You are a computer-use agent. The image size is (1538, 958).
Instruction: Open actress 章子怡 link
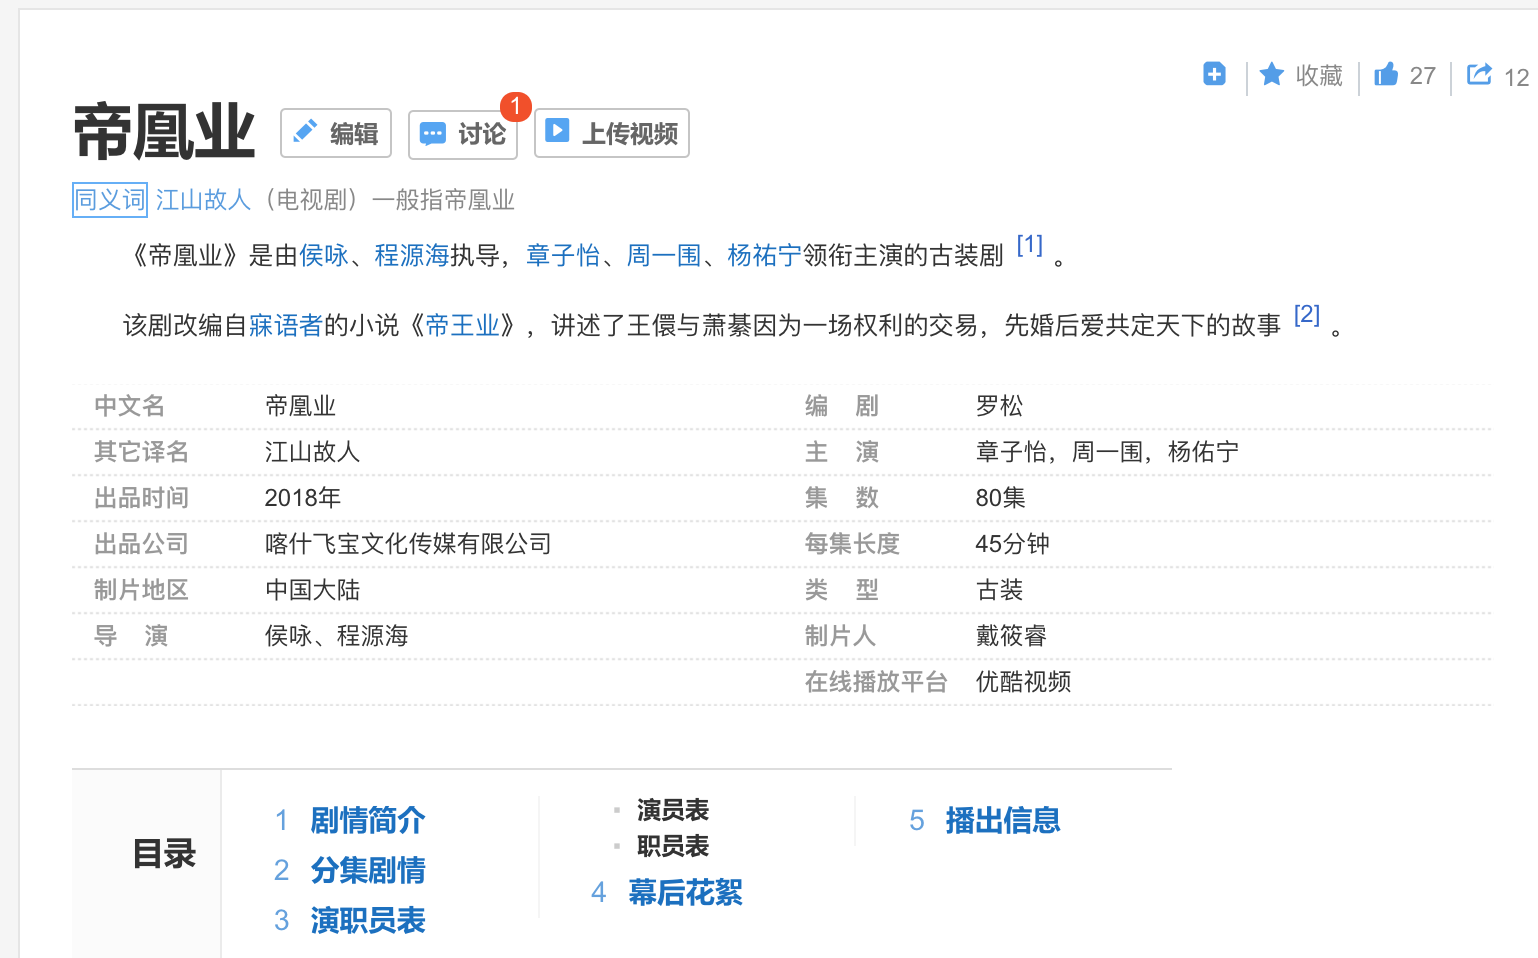click(563, 256)
